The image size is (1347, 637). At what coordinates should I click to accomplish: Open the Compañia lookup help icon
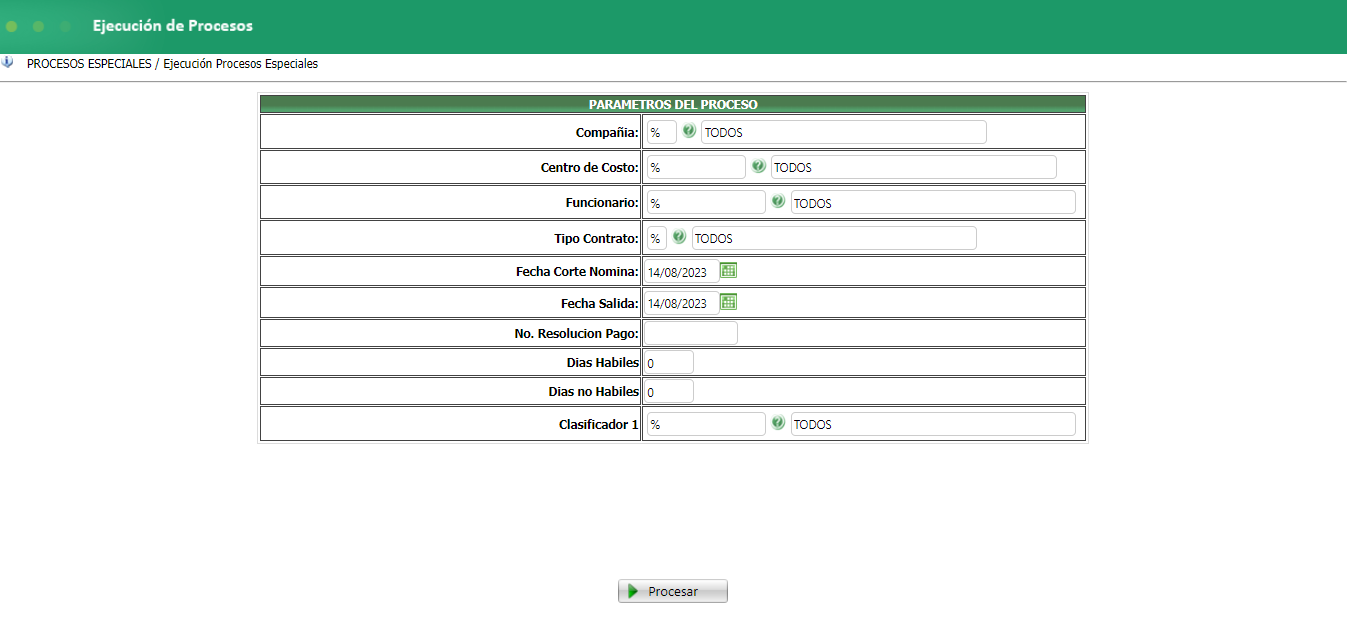[x=689, y=131]
